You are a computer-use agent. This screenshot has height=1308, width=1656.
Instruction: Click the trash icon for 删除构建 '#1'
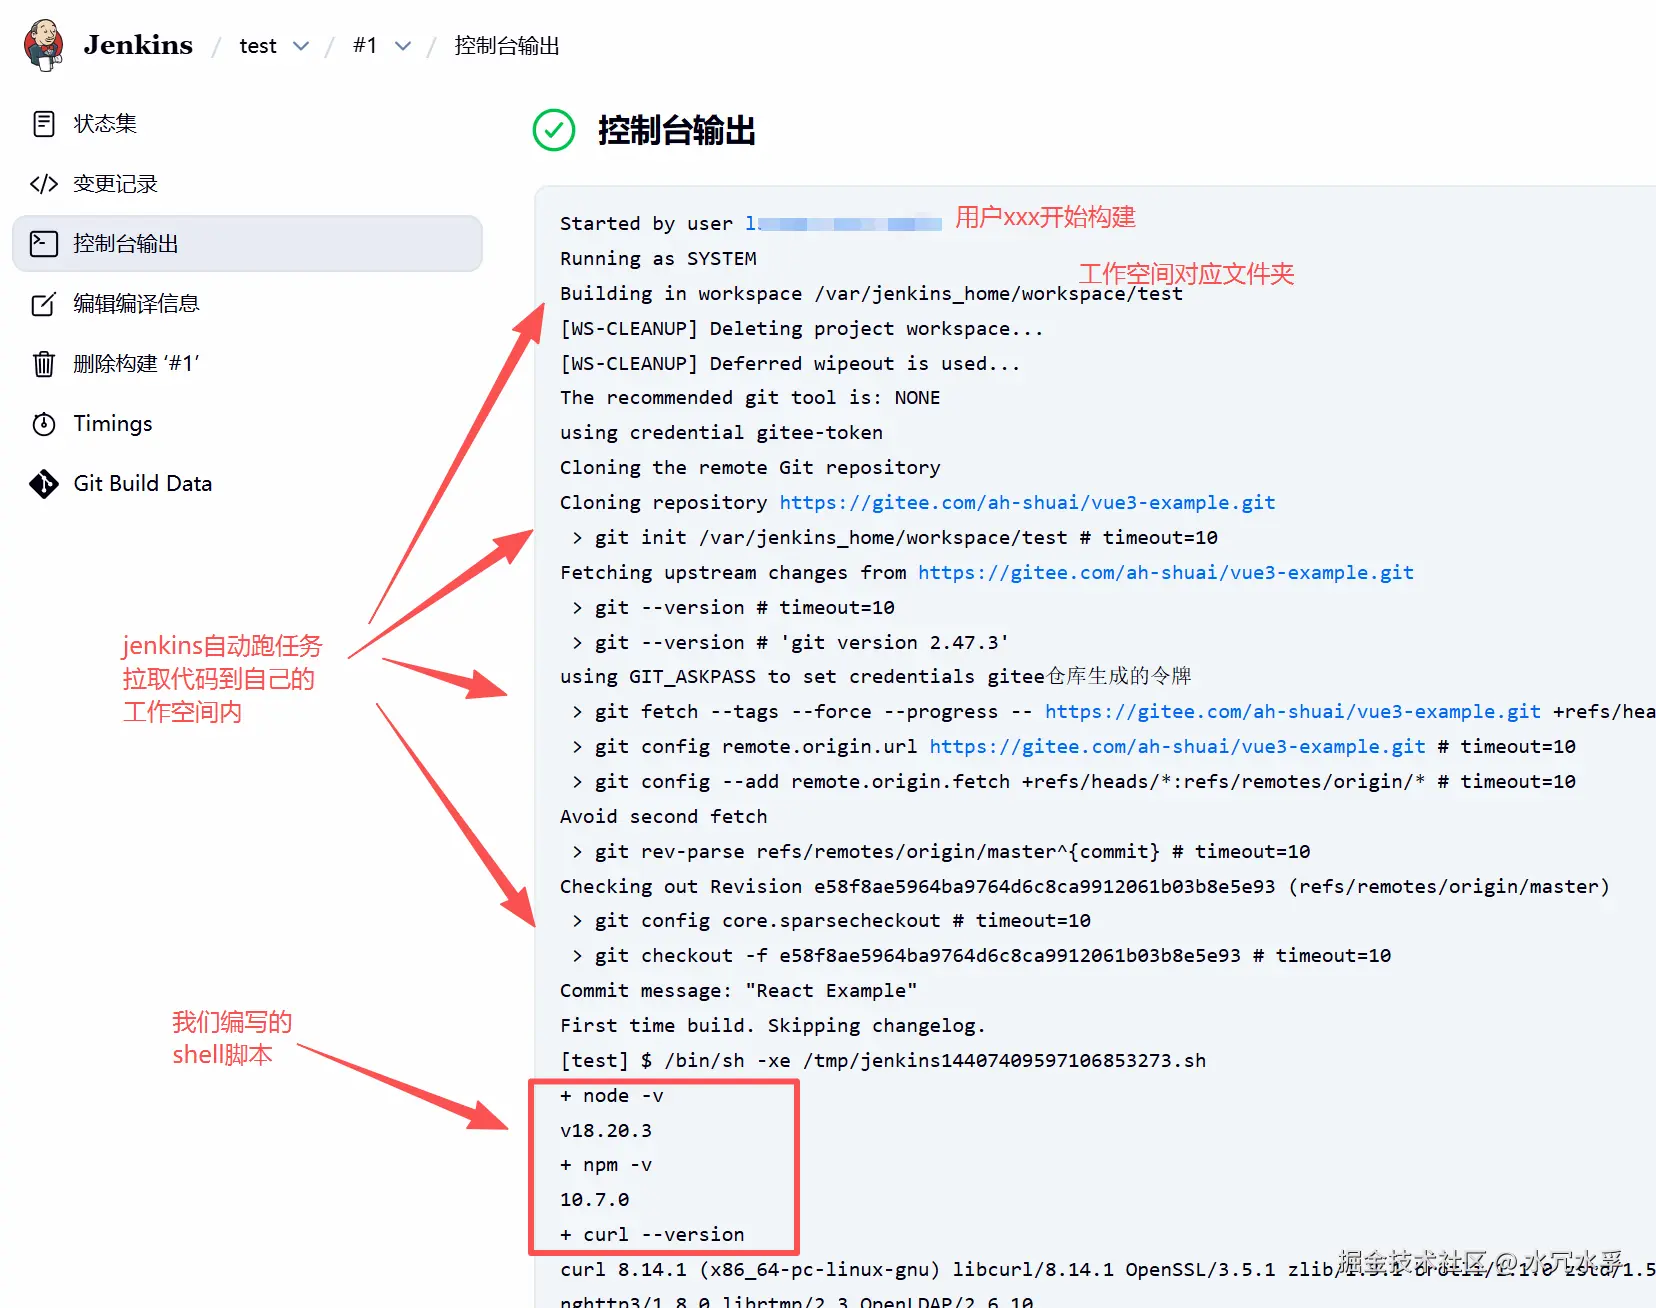(x=44, y=364)
